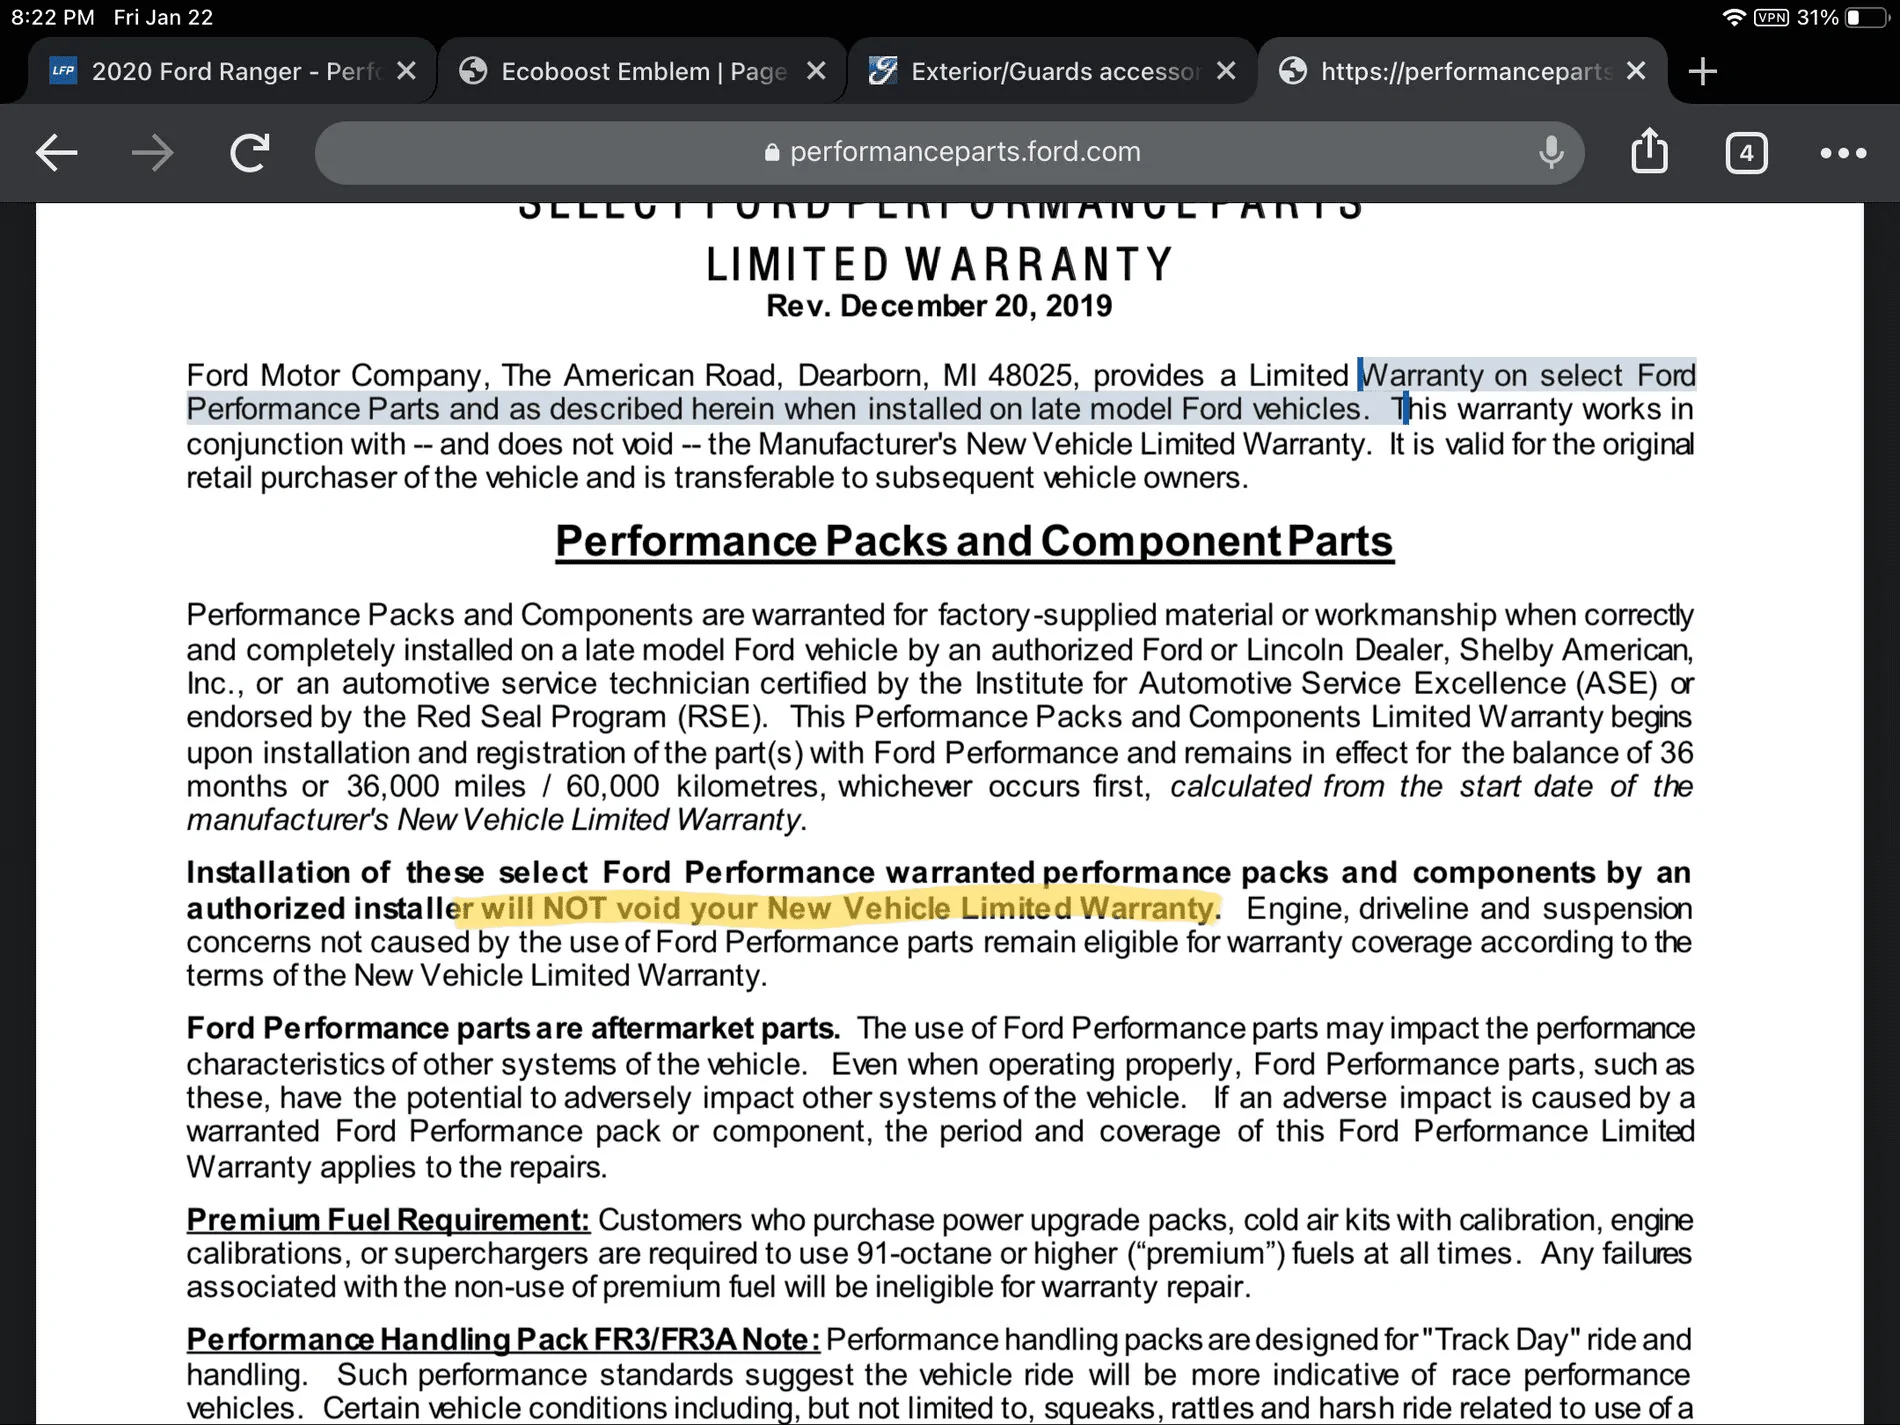
Task: Open the share sheet icon
Action: point(1650,151)
